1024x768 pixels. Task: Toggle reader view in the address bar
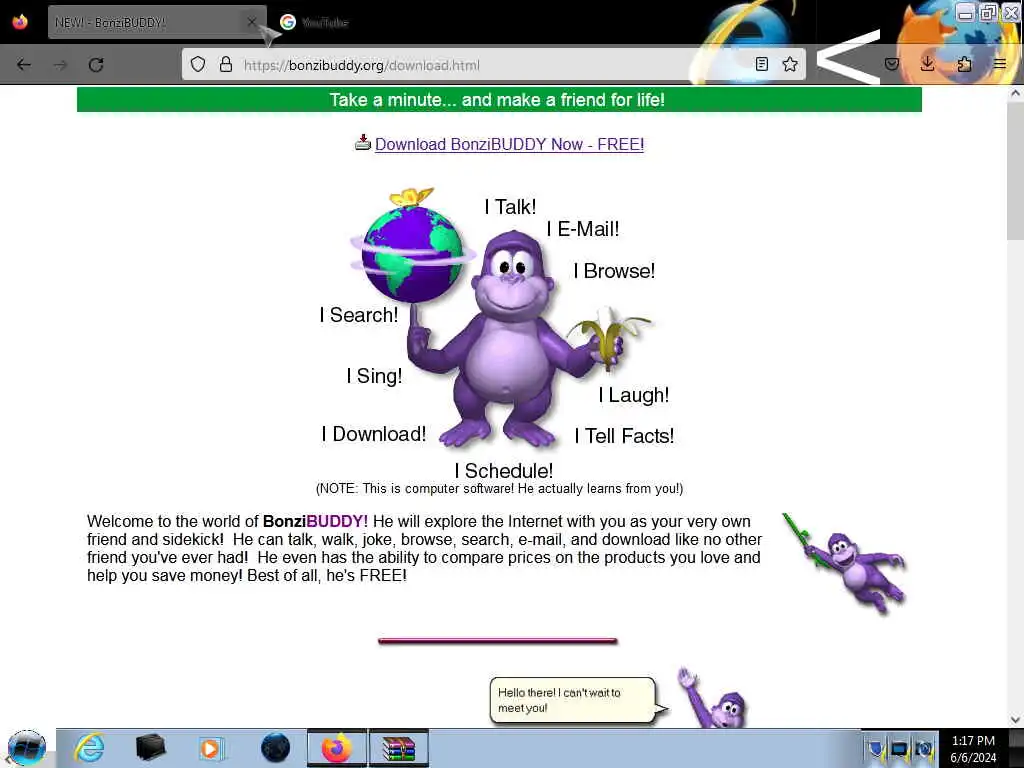[x=761, y=64]
